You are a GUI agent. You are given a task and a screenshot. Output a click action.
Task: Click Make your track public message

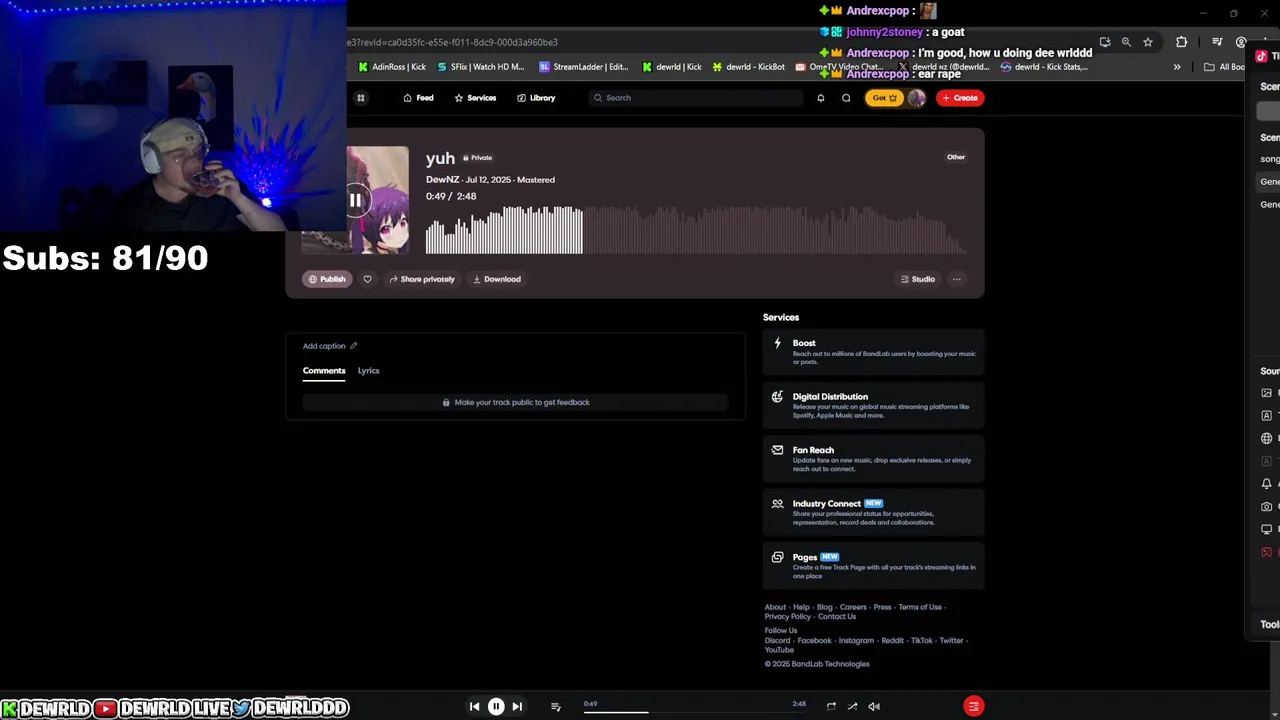click(516, 402)
